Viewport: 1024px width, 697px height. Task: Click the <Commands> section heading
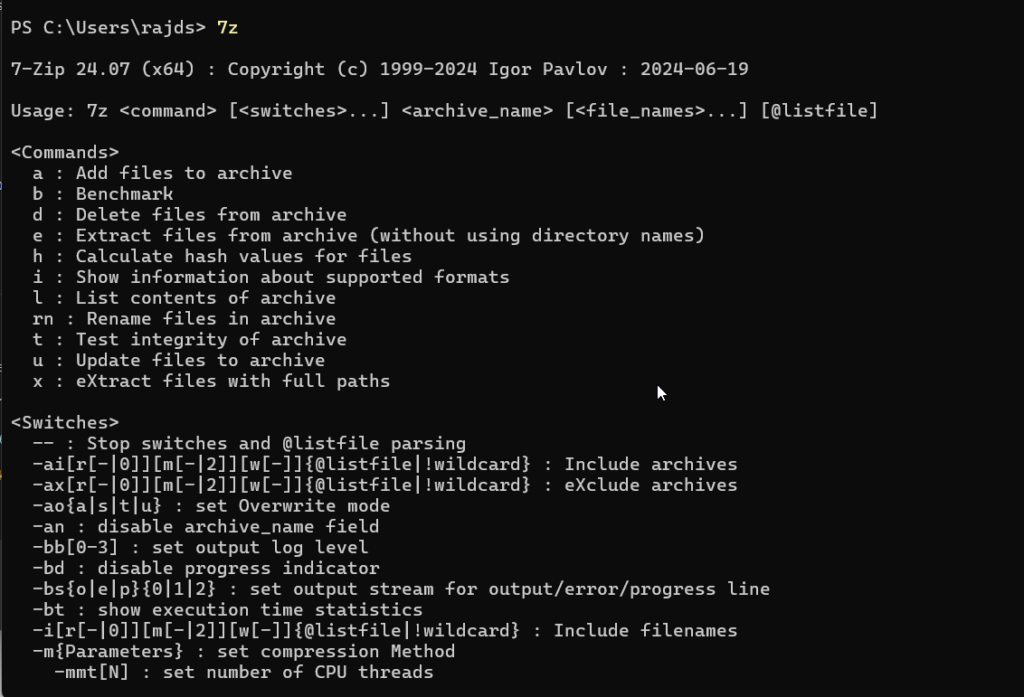tap(65, 153)
